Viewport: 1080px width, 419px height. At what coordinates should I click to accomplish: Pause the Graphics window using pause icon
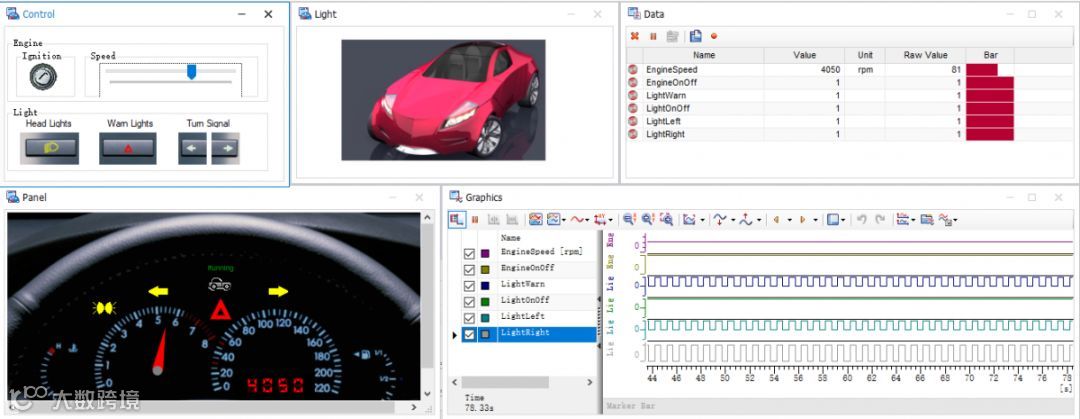(x=475, y=220)
